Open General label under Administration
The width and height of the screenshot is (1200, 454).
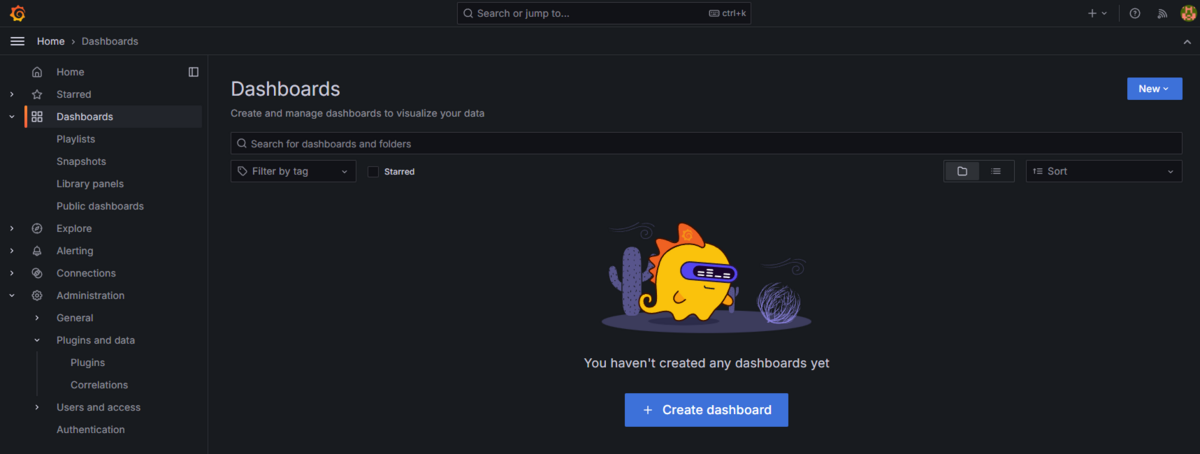(x=75, y=318)
